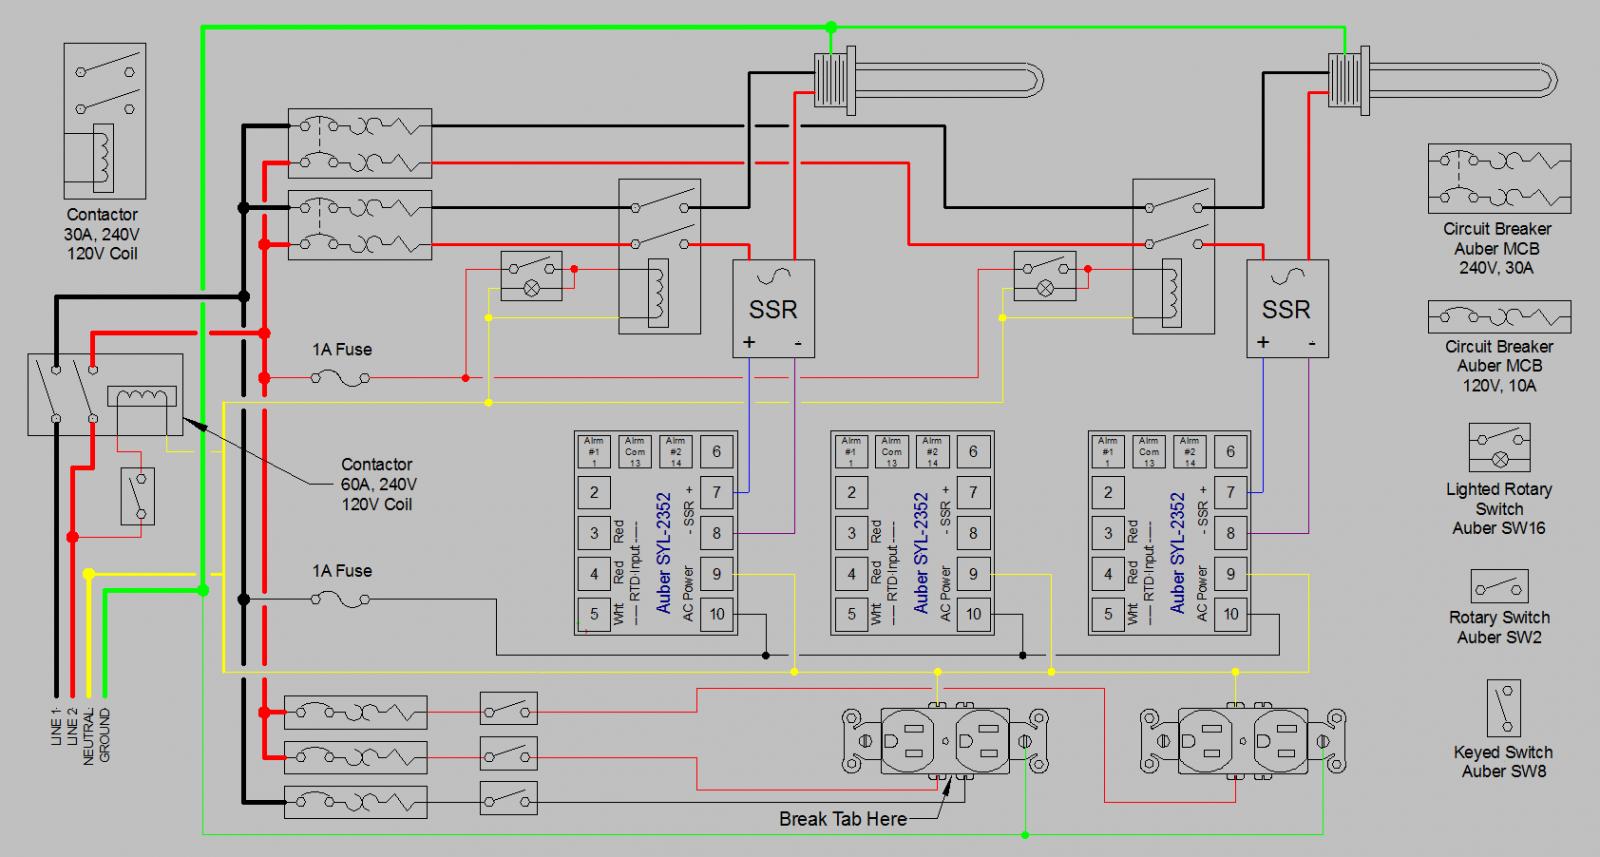1600x857 pixels.
Task: Click terminal 8 on the left SYL-2352 controller
Action: click(716, 533)
